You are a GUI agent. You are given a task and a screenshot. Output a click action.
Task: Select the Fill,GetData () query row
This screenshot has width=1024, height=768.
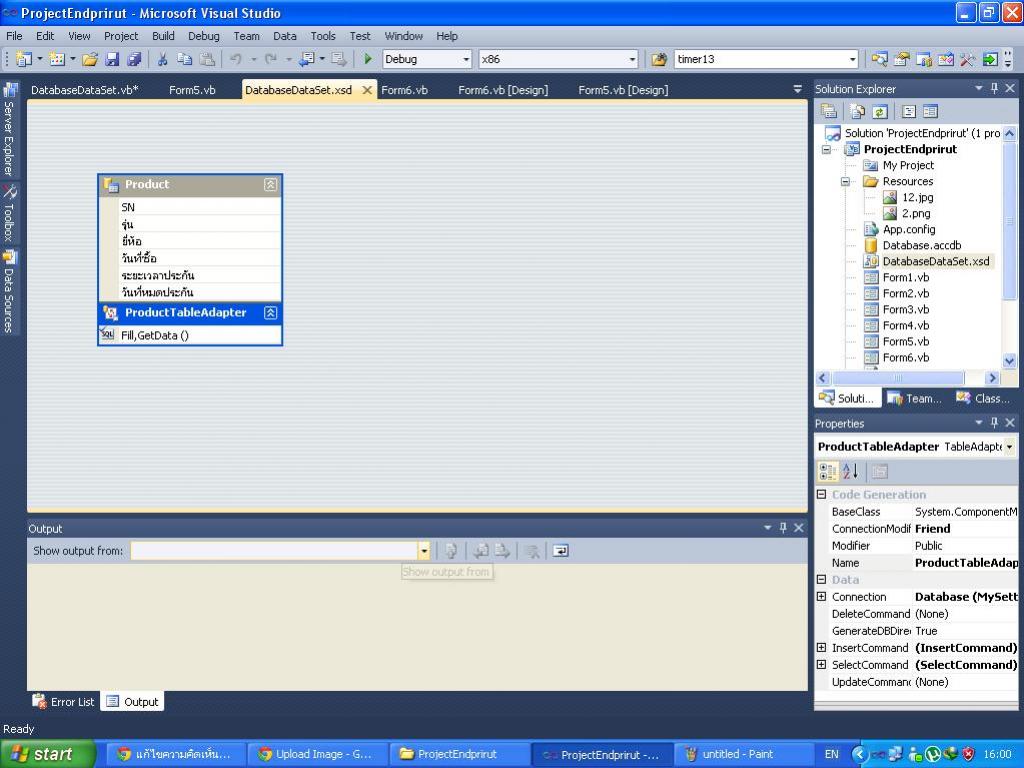(x=190, y=335)
